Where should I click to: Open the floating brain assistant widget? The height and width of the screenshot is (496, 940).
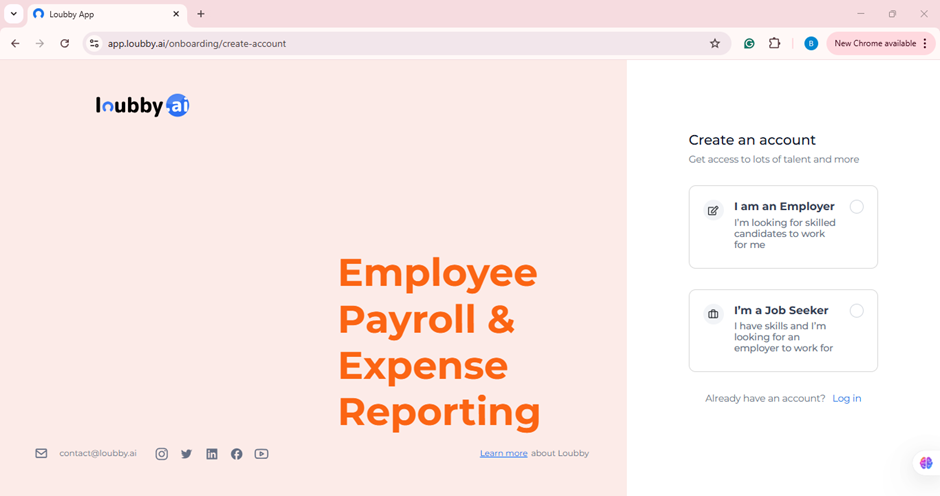coord(926,462)
